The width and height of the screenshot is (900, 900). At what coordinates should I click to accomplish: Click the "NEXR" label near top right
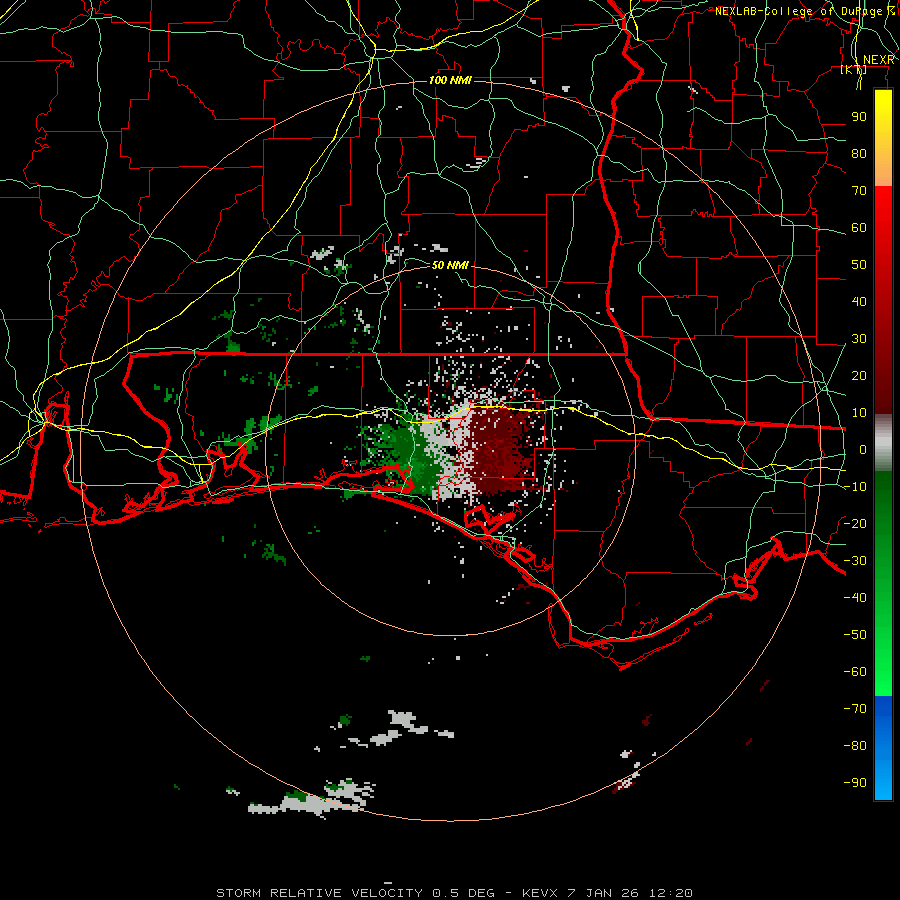[x=878, y=60]
